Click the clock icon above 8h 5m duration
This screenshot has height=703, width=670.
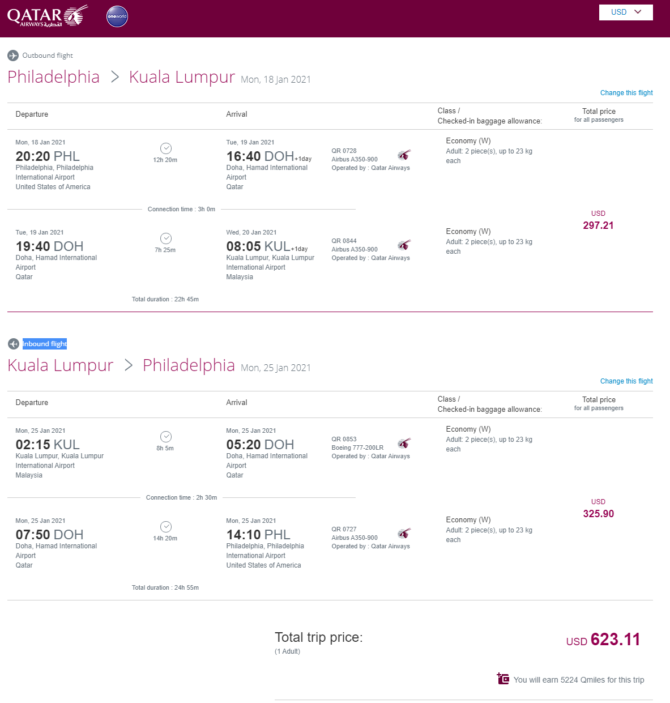point(165,437)
